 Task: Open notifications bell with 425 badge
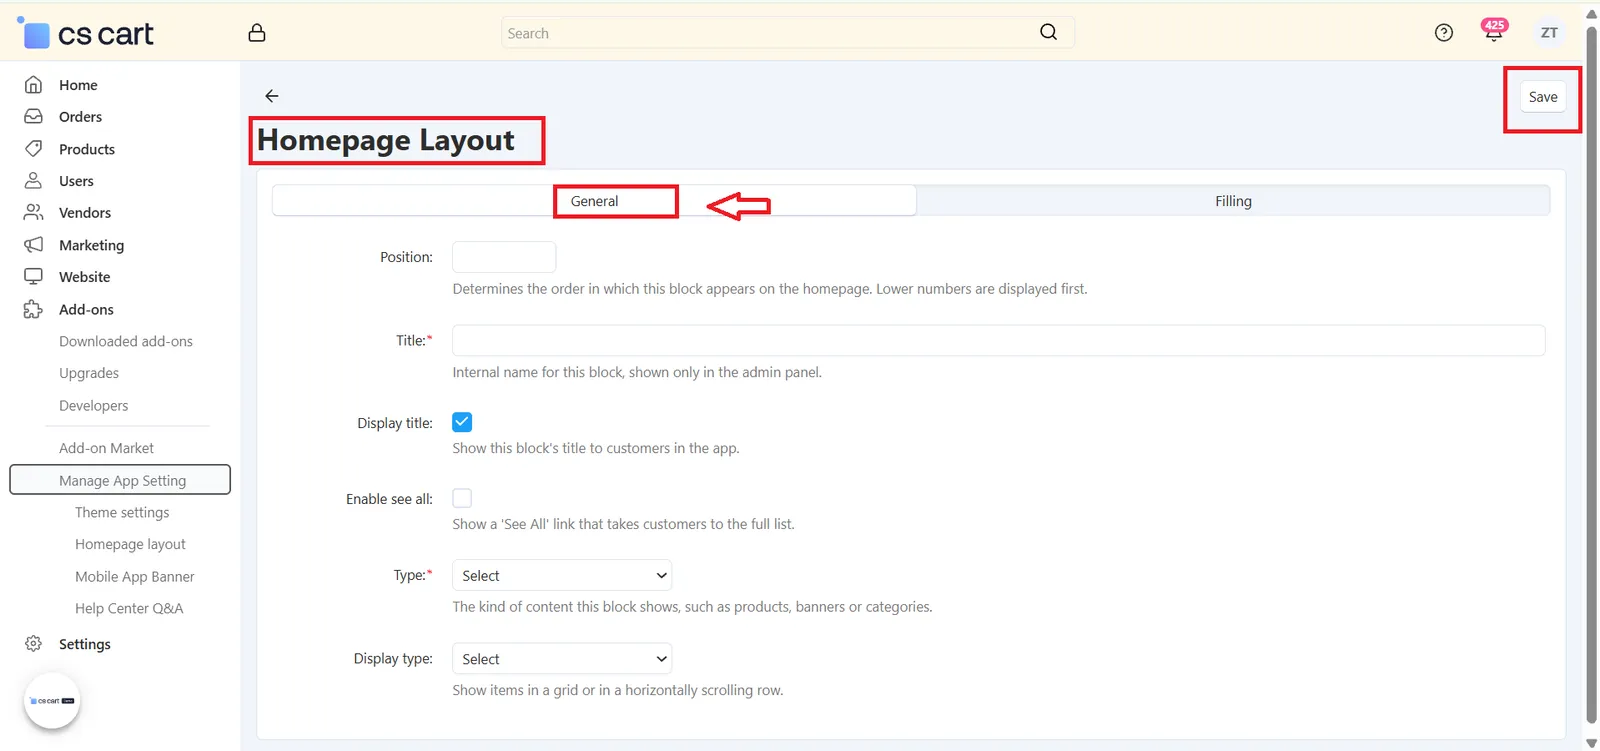point(1494,31)
